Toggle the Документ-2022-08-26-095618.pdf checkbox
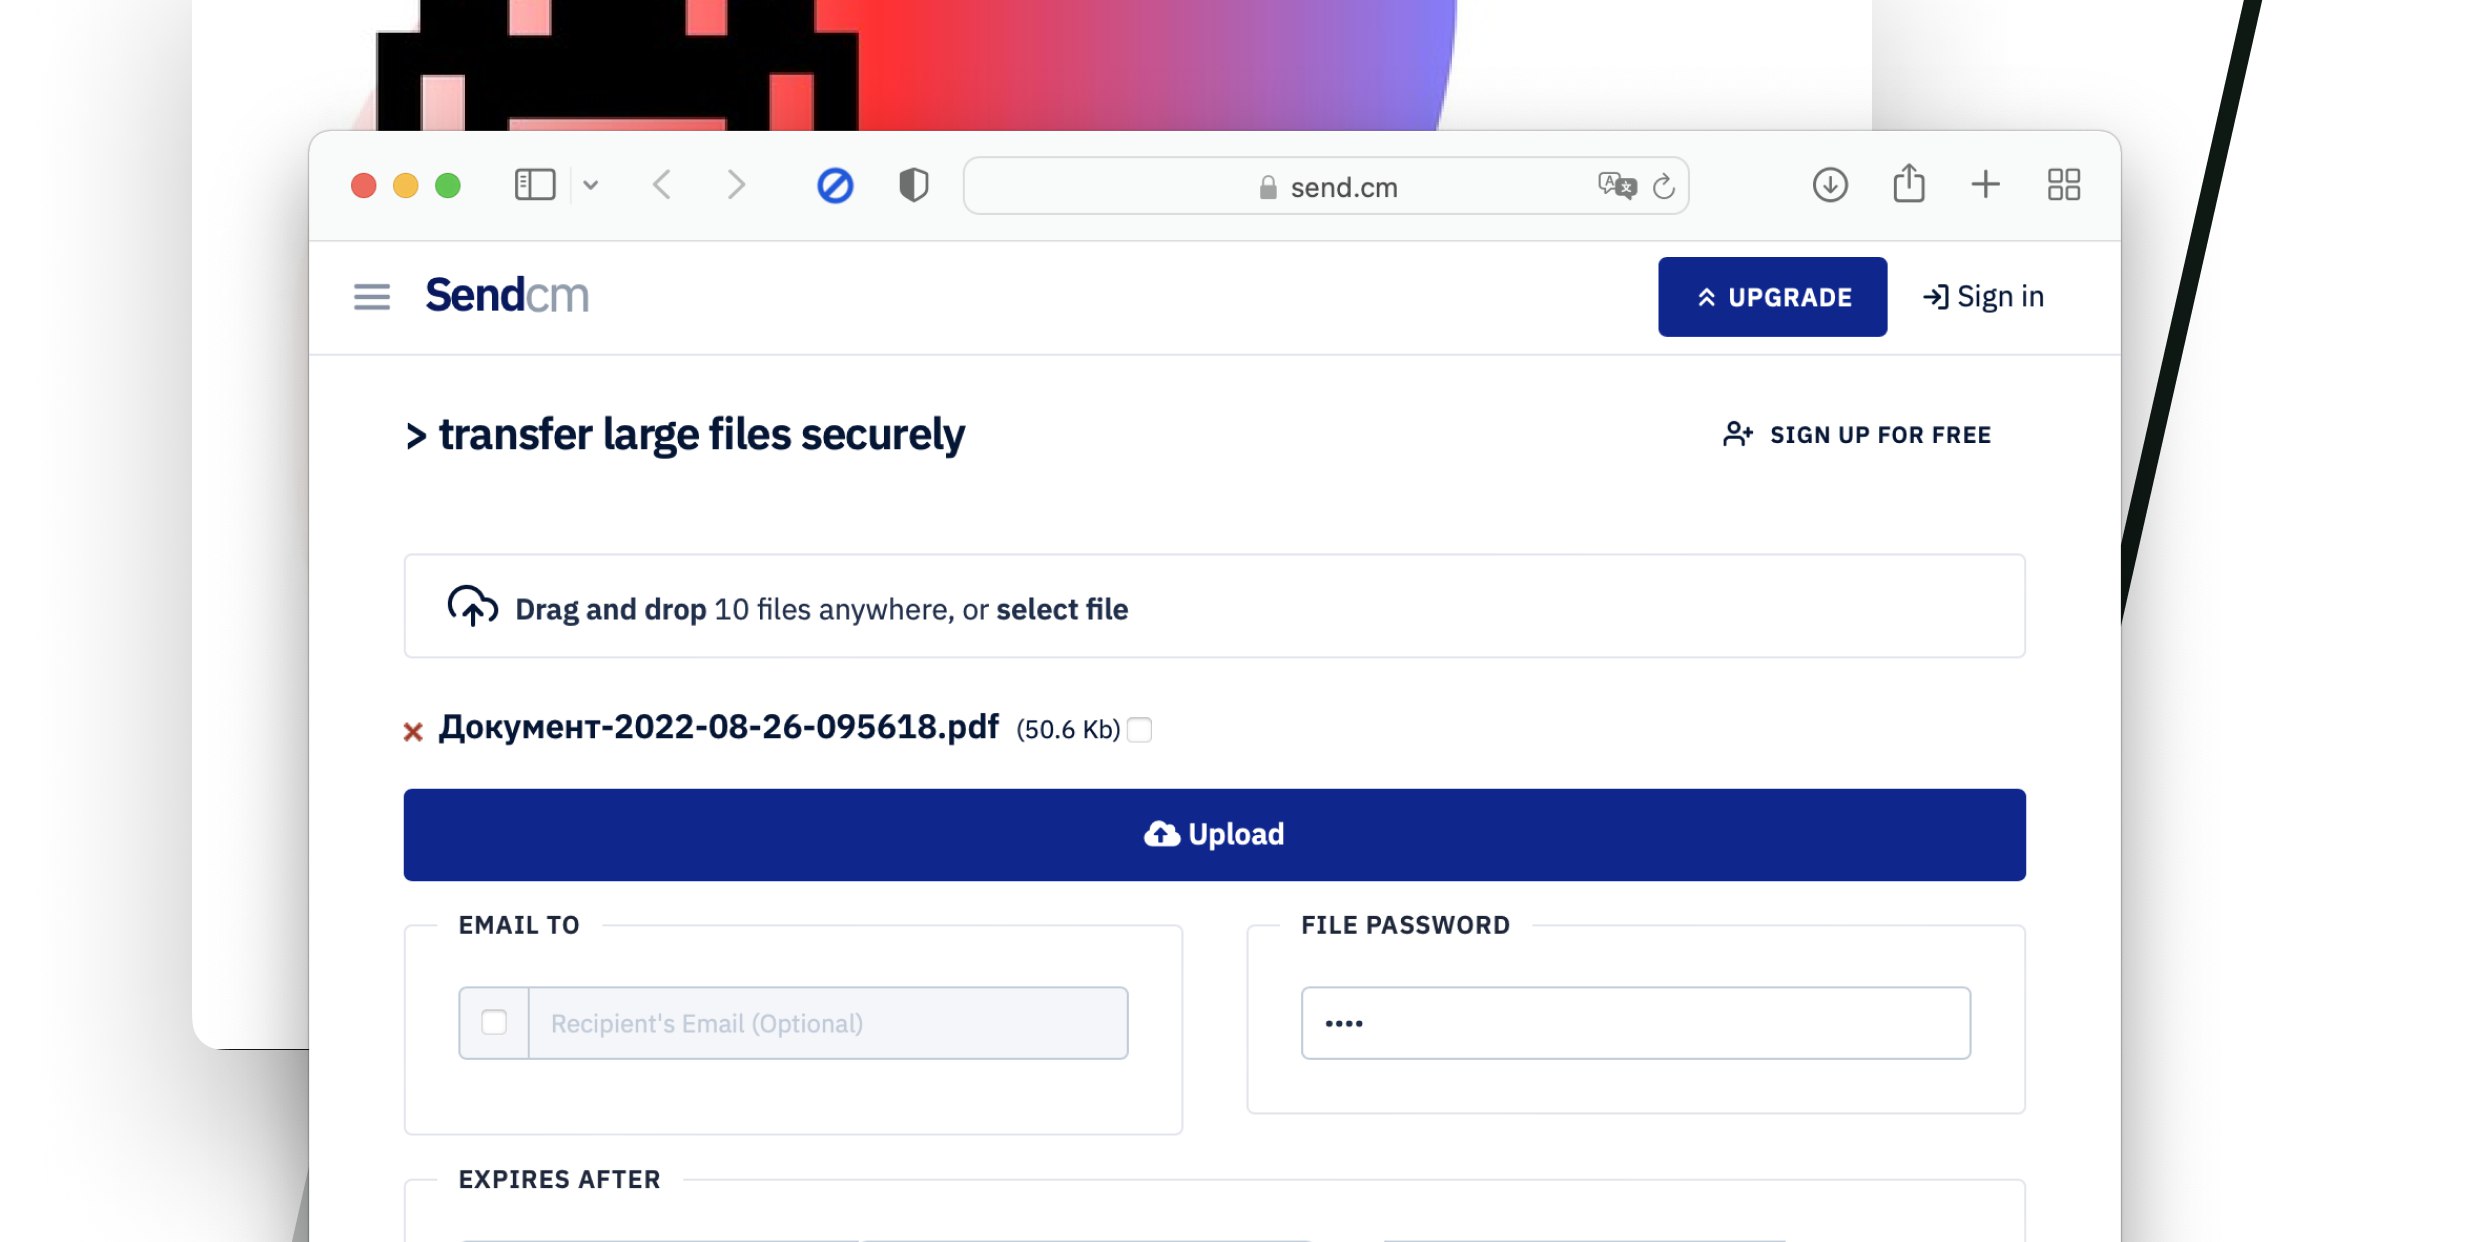2484x1242 pixels. click(1139, 727)
